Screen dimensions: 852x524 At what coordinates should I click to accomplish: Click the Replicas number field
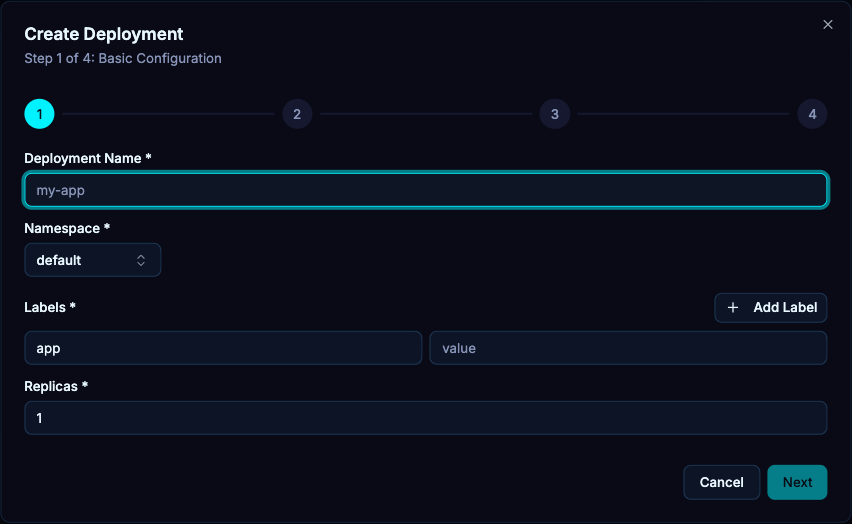[x=426, y=418]
